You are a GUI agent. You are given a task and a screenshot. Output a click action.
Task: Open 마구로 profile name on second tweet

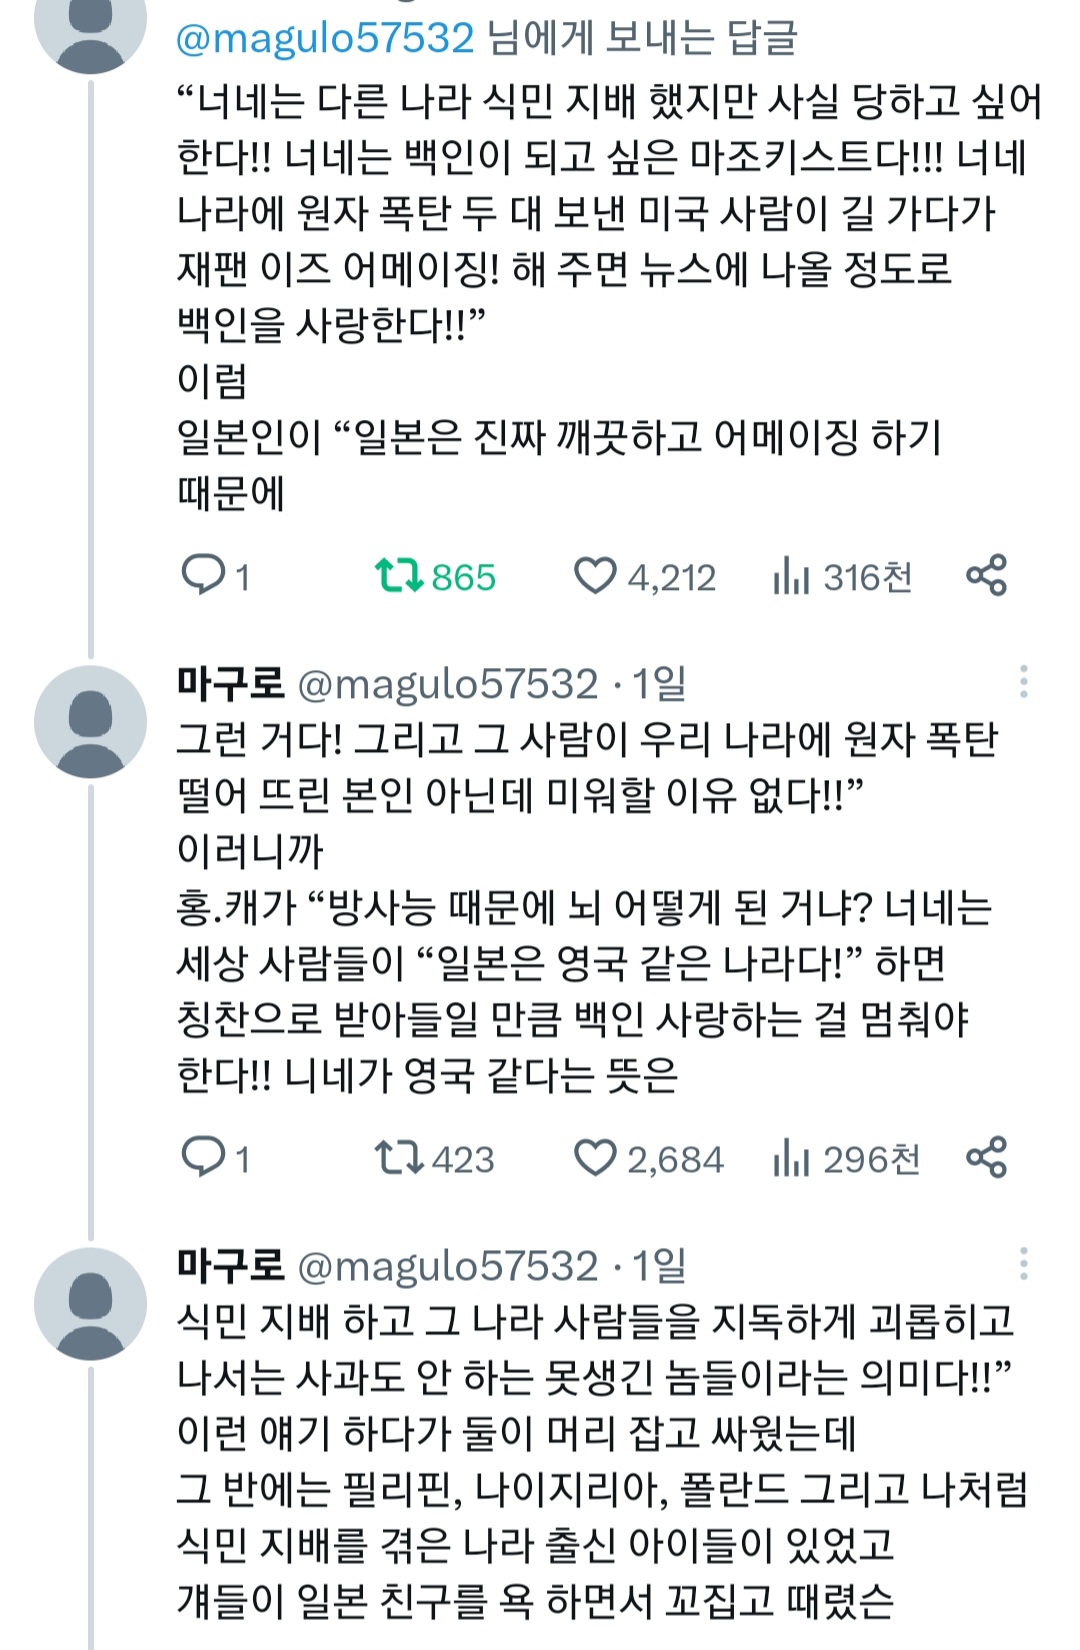click(231, 684)
